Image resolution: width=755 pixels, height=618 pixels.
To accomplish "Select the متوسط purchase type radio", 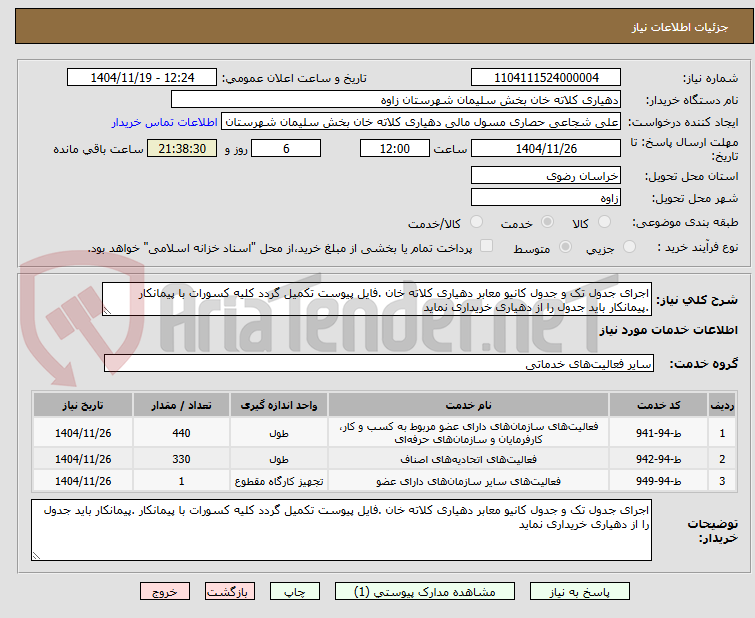I will (x=565, y=247).
